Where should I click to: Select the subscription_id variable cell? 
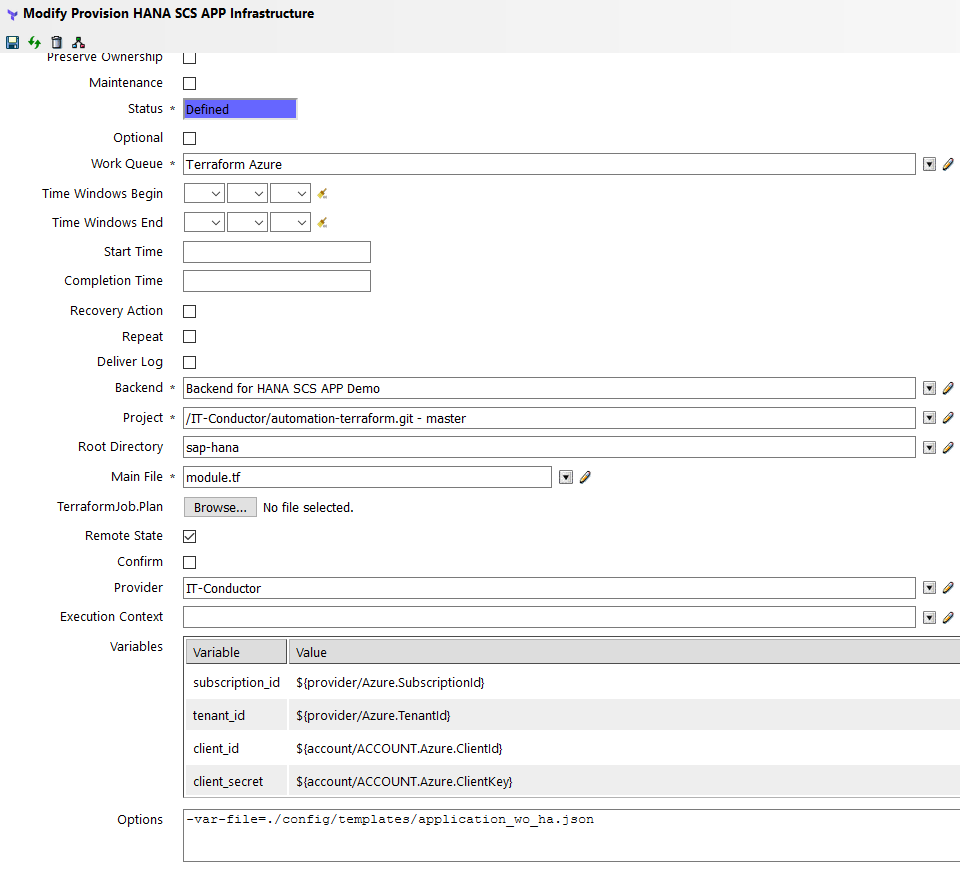236,682
